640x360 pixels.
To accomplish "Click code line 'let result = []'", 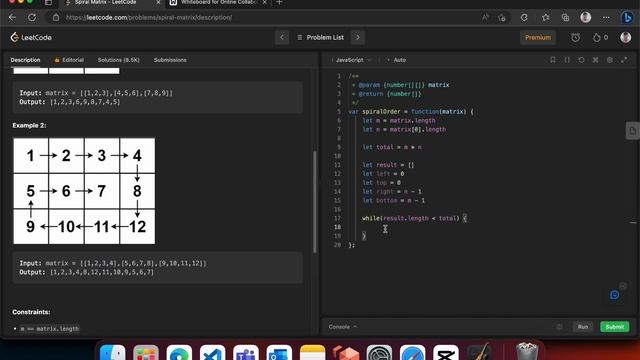I will click(388, 165).
